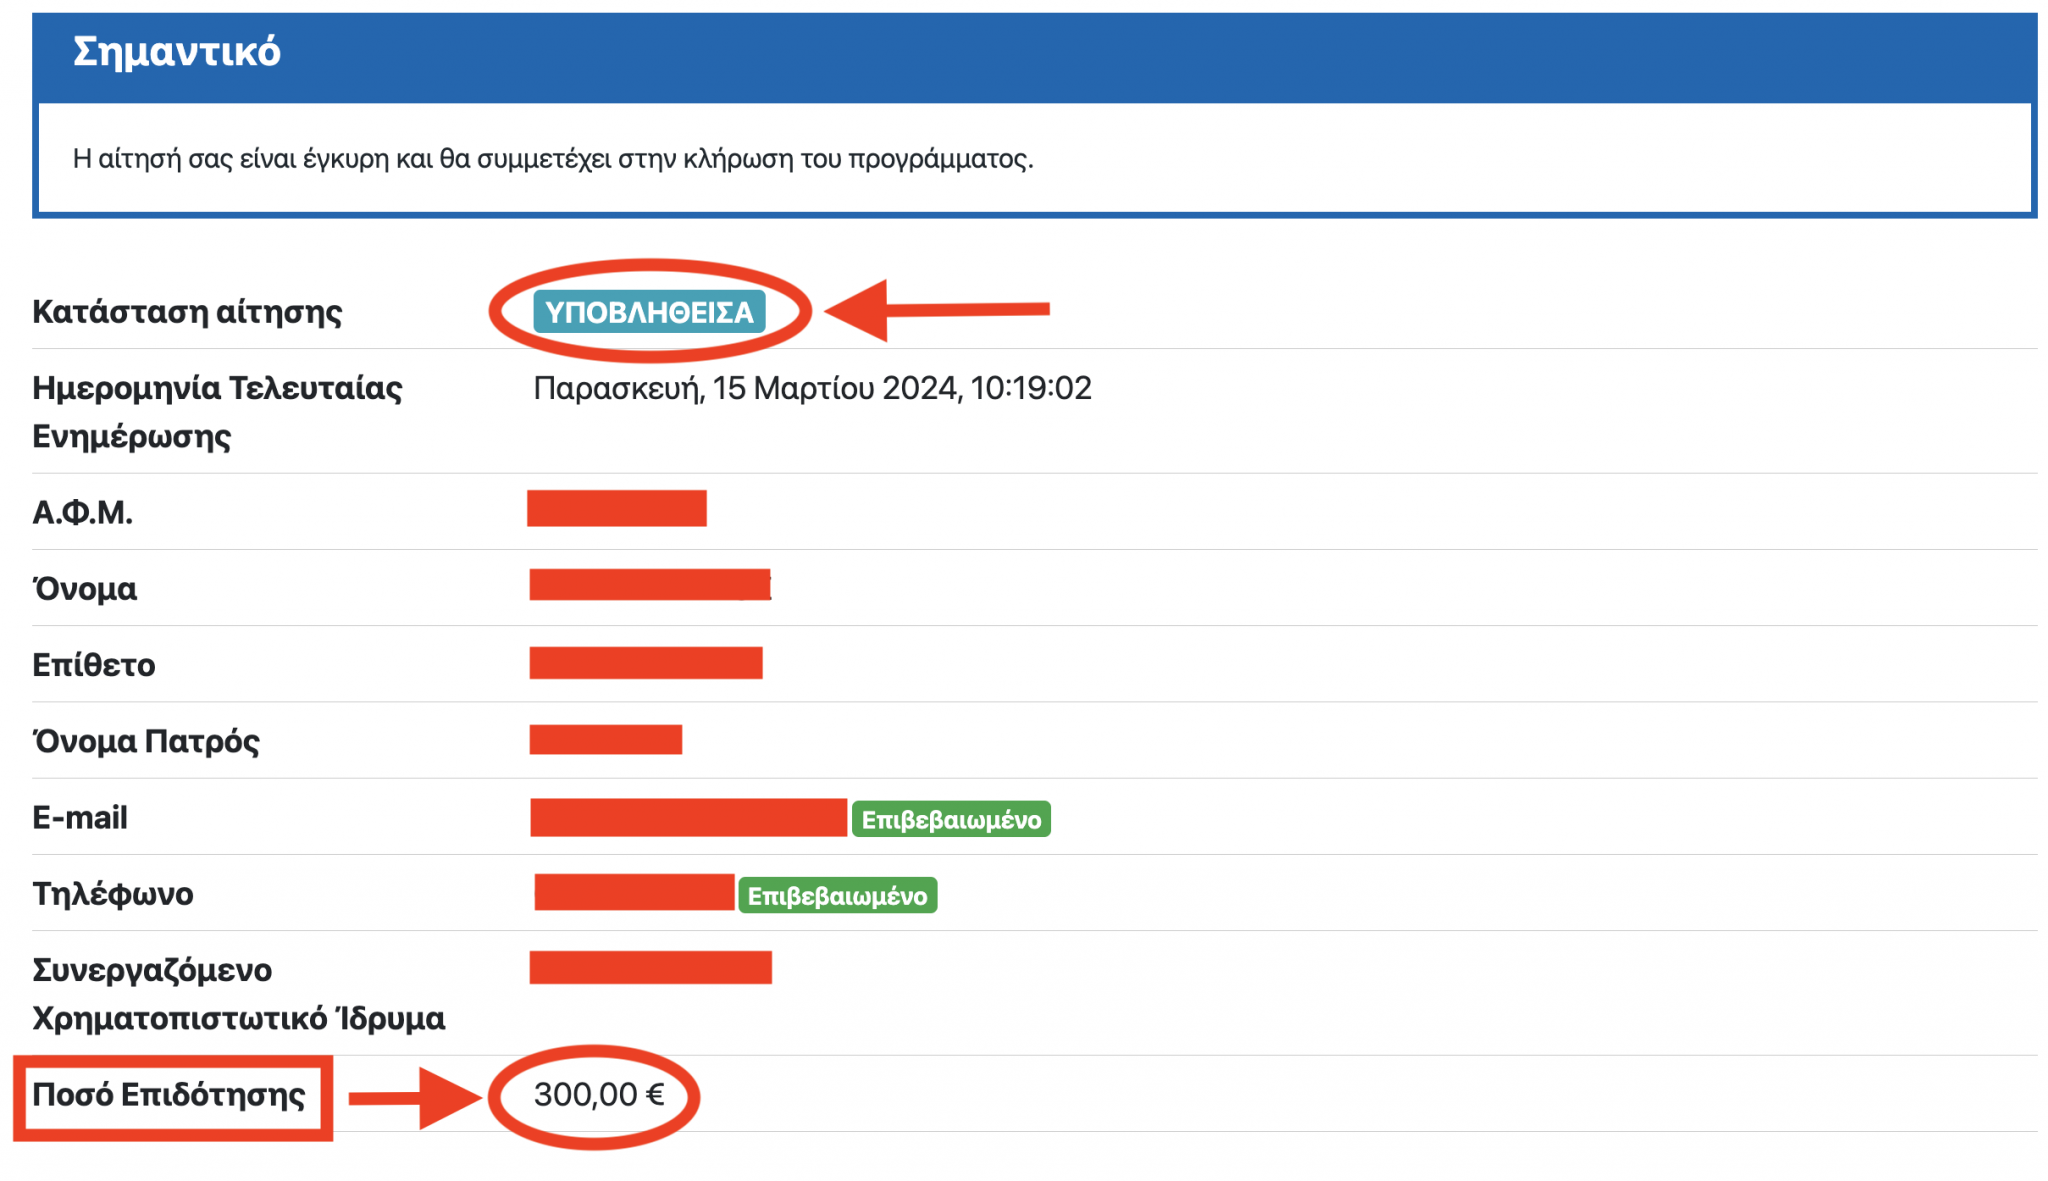Click the redacted Όνομα Πατρός value
This screenshot has width=2048, height=1181.
tap(604, 740)
